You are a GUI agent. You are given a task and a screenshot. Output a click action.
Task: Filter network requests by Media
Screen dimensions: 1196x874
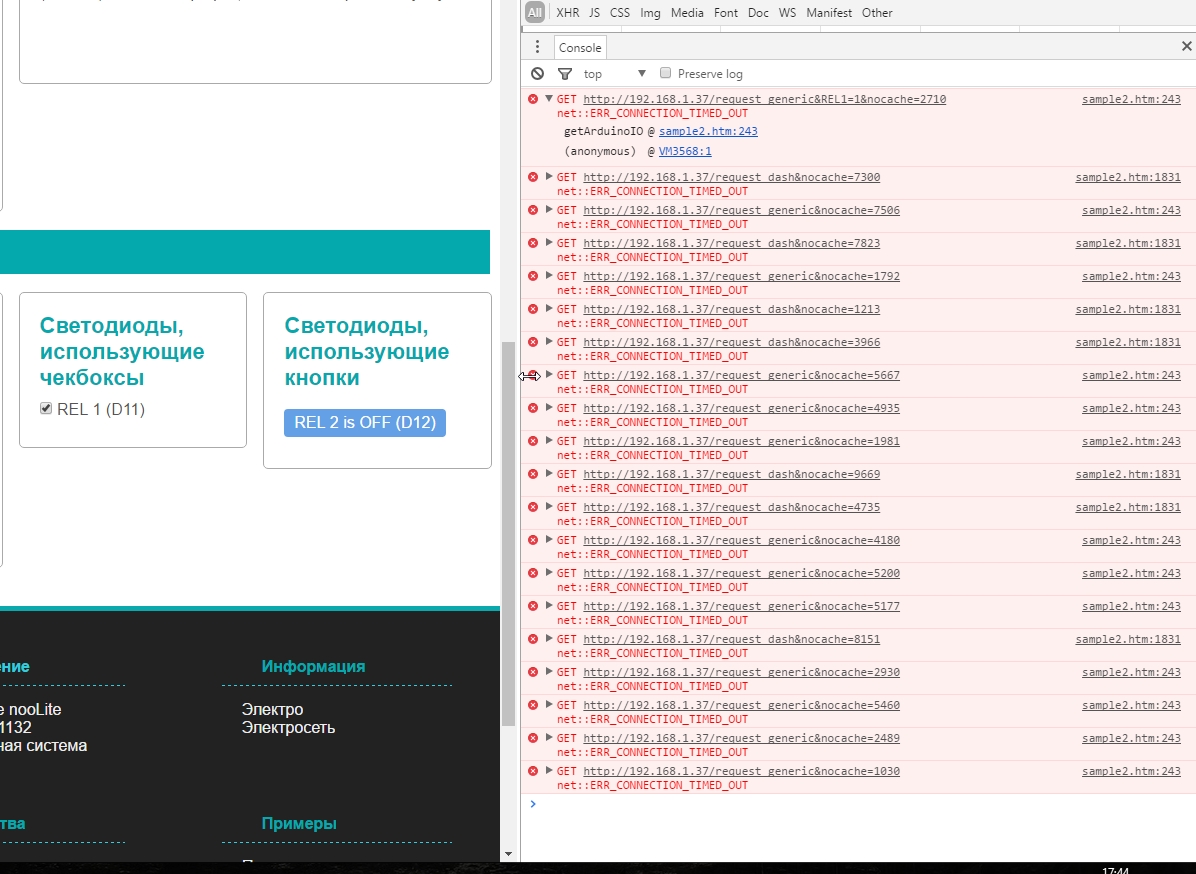click(687, 13)
